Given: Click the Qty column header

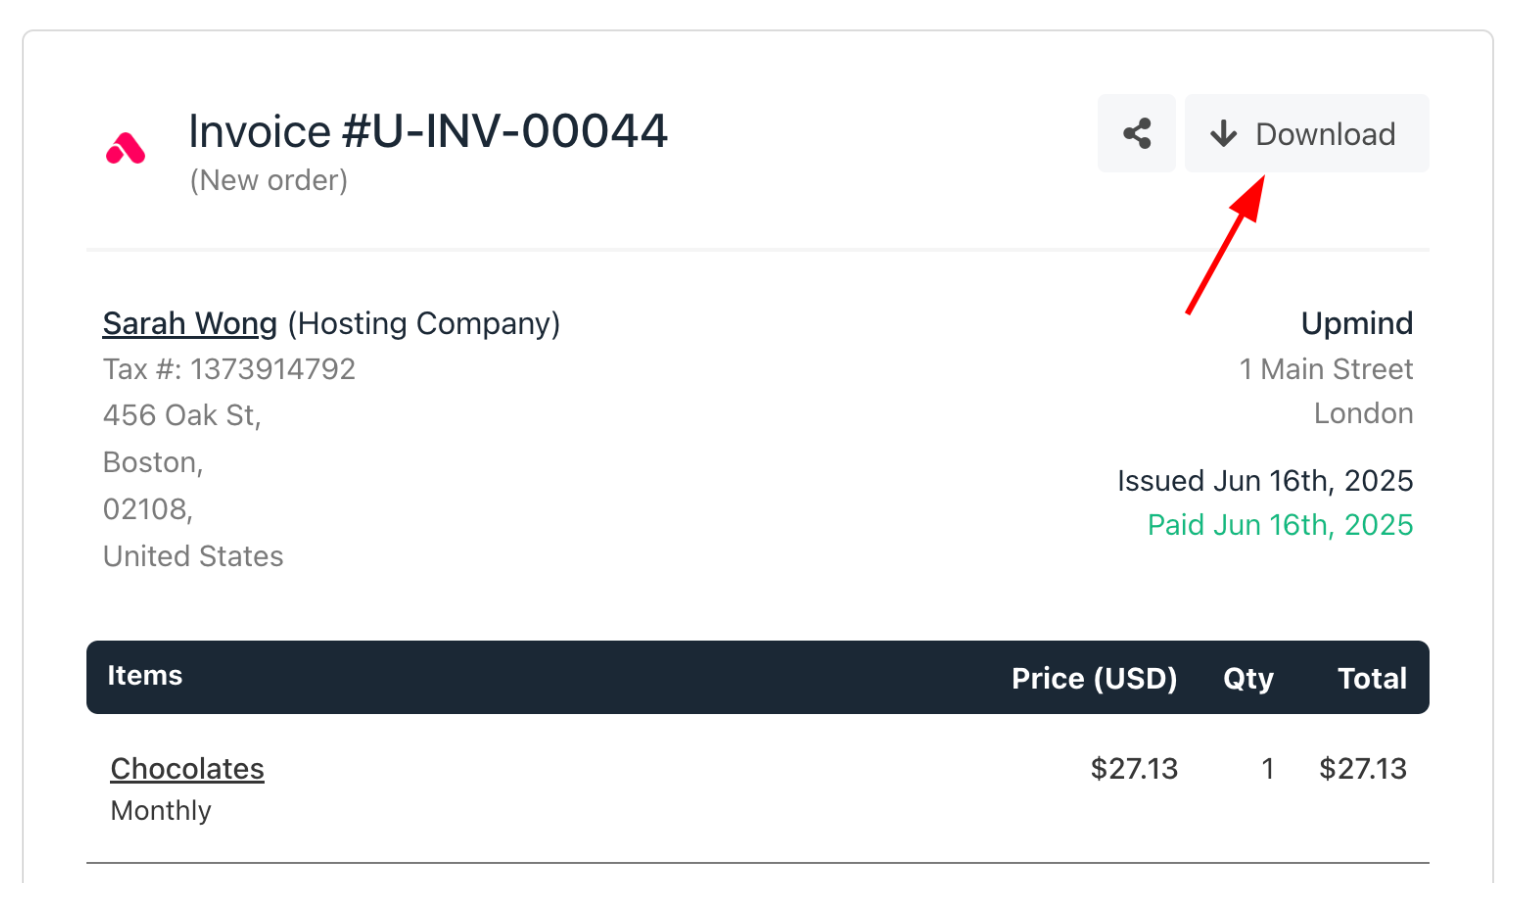Looking at the screenshot, I should [1248, 679].
